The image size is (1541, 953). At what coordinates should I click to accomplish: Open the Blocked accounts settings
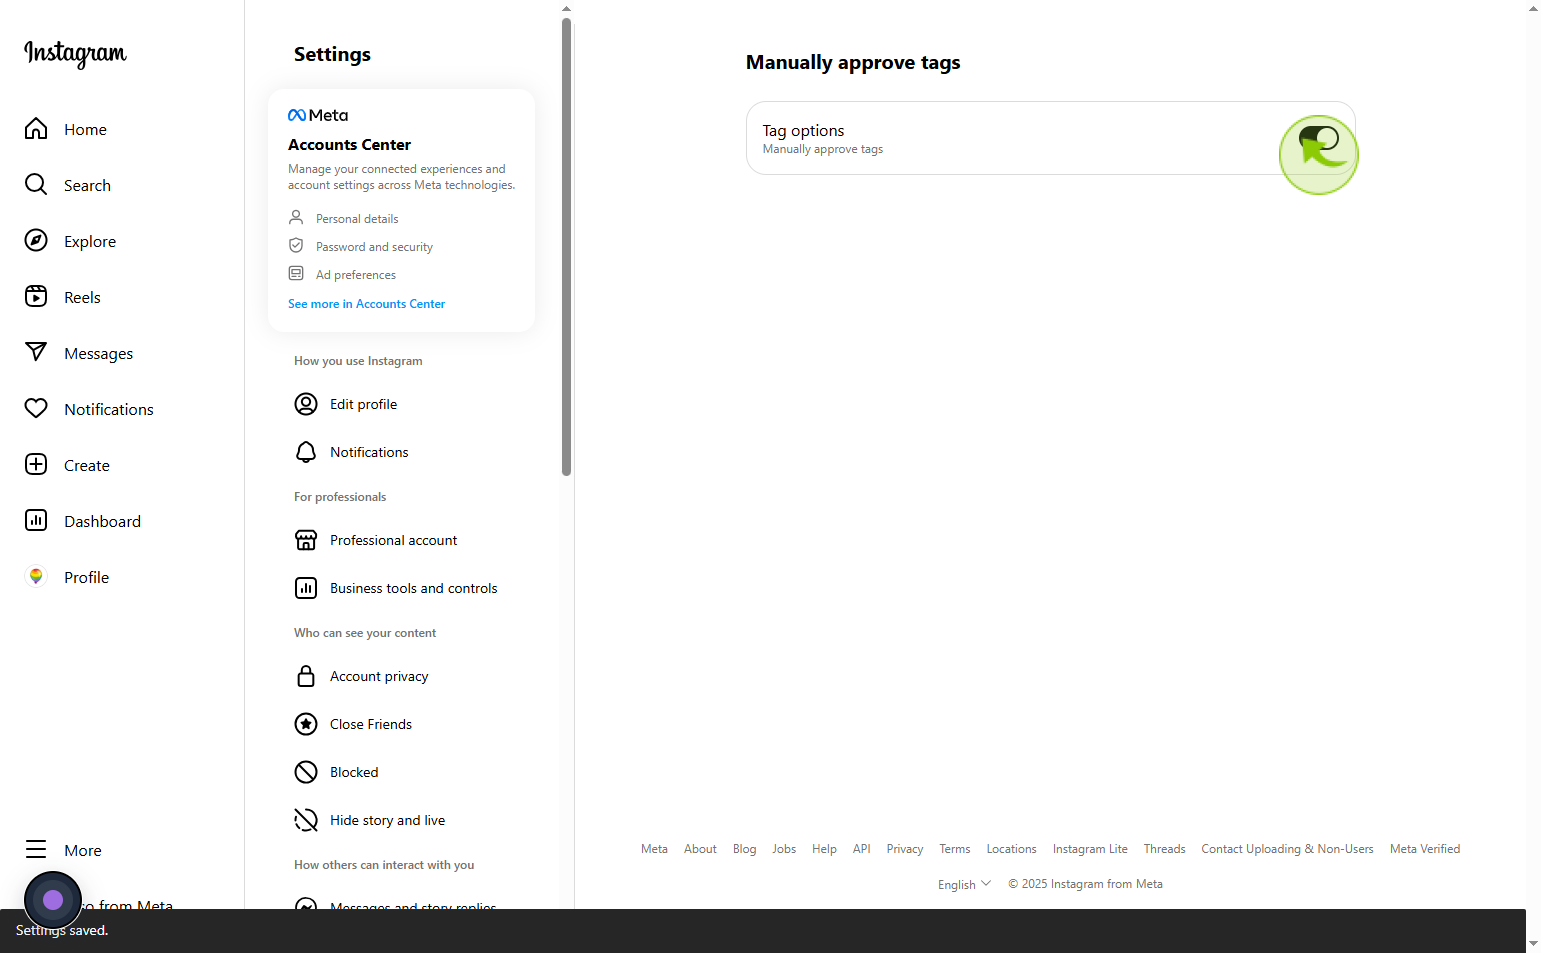pyautogui.click(x=402, y=772)
